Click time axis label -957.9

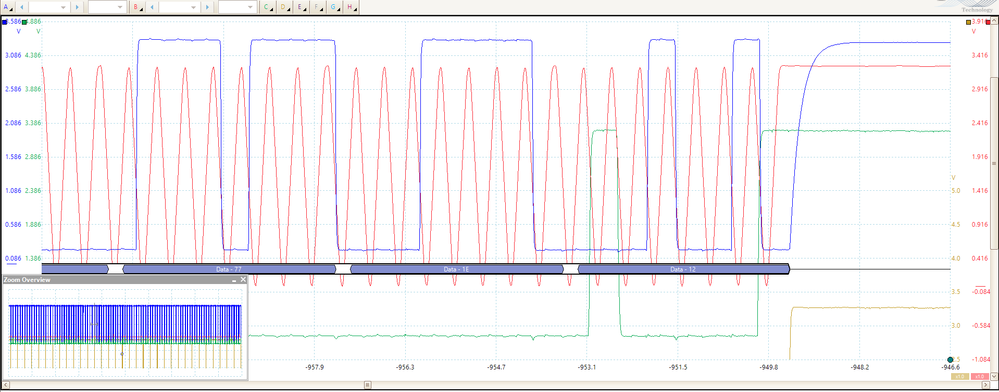315,368
